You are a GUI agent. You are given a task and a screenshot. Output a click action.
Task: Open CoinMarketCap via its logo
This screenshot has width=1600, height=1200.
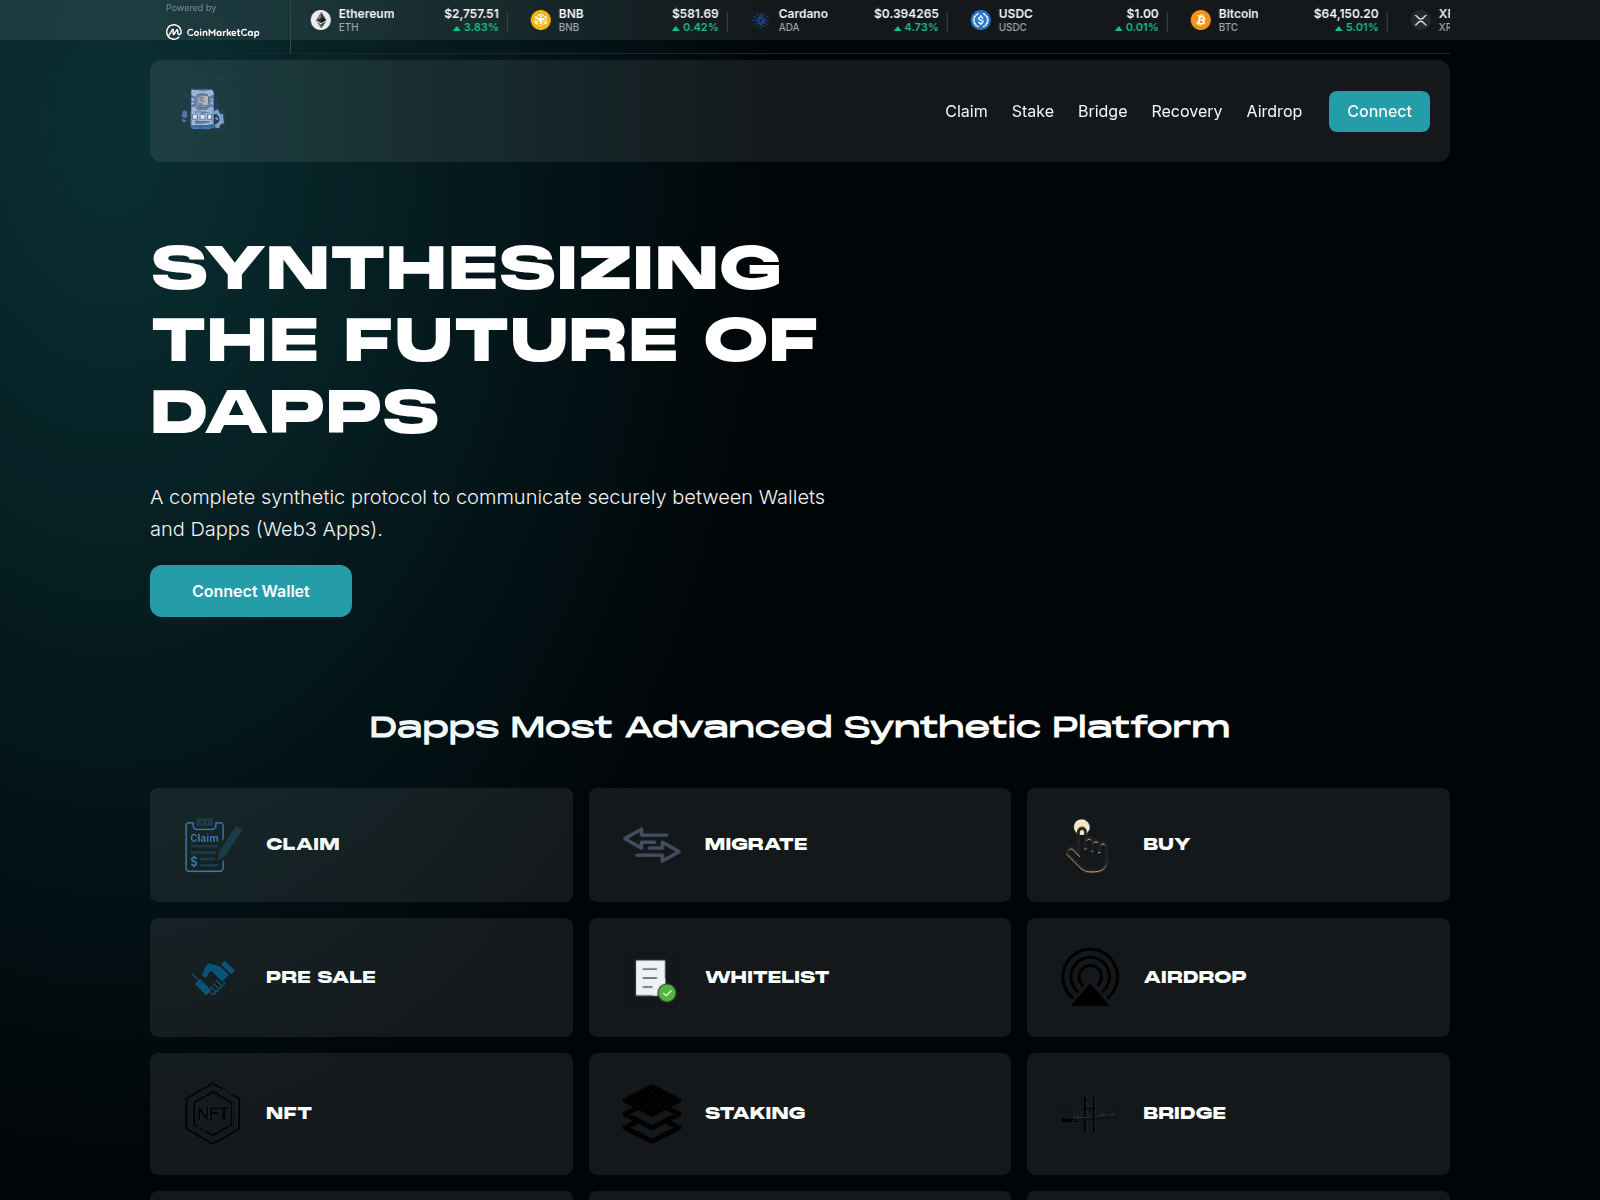pyautogui.click(x=211, y=31)
